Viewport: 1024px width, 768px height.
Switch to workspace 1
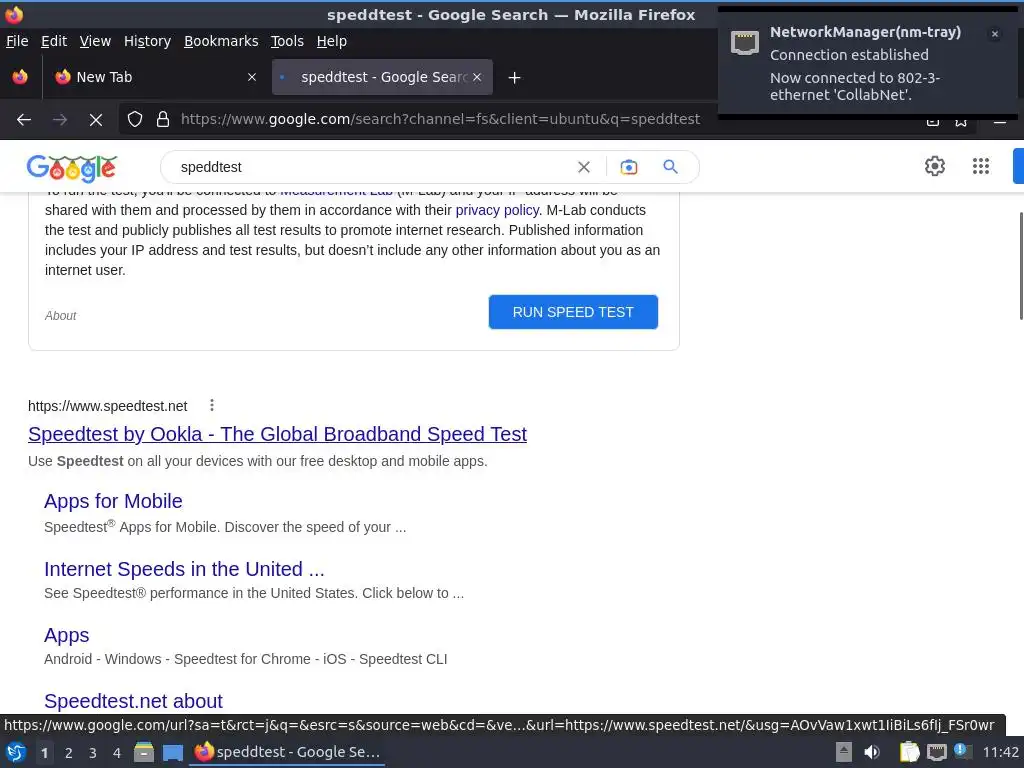44,753
